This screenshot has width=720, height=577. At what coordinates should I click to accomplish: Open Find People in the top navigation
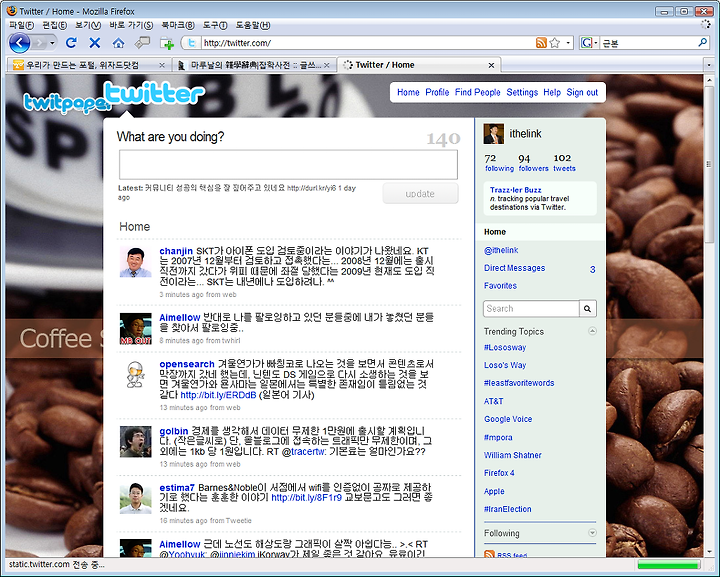[x=478, y=92]
